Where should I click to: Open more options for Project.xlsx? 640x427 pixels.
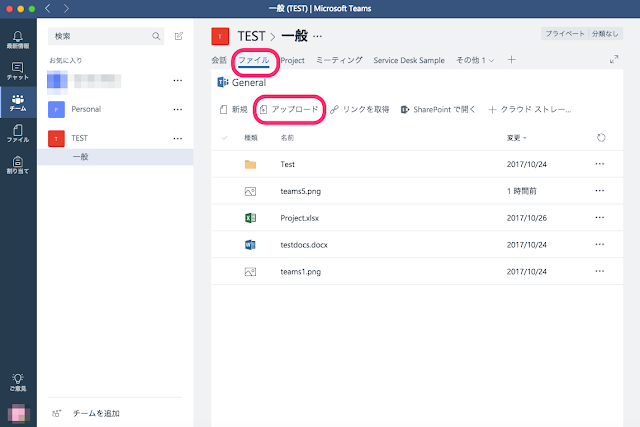click(x=600, y=218)
